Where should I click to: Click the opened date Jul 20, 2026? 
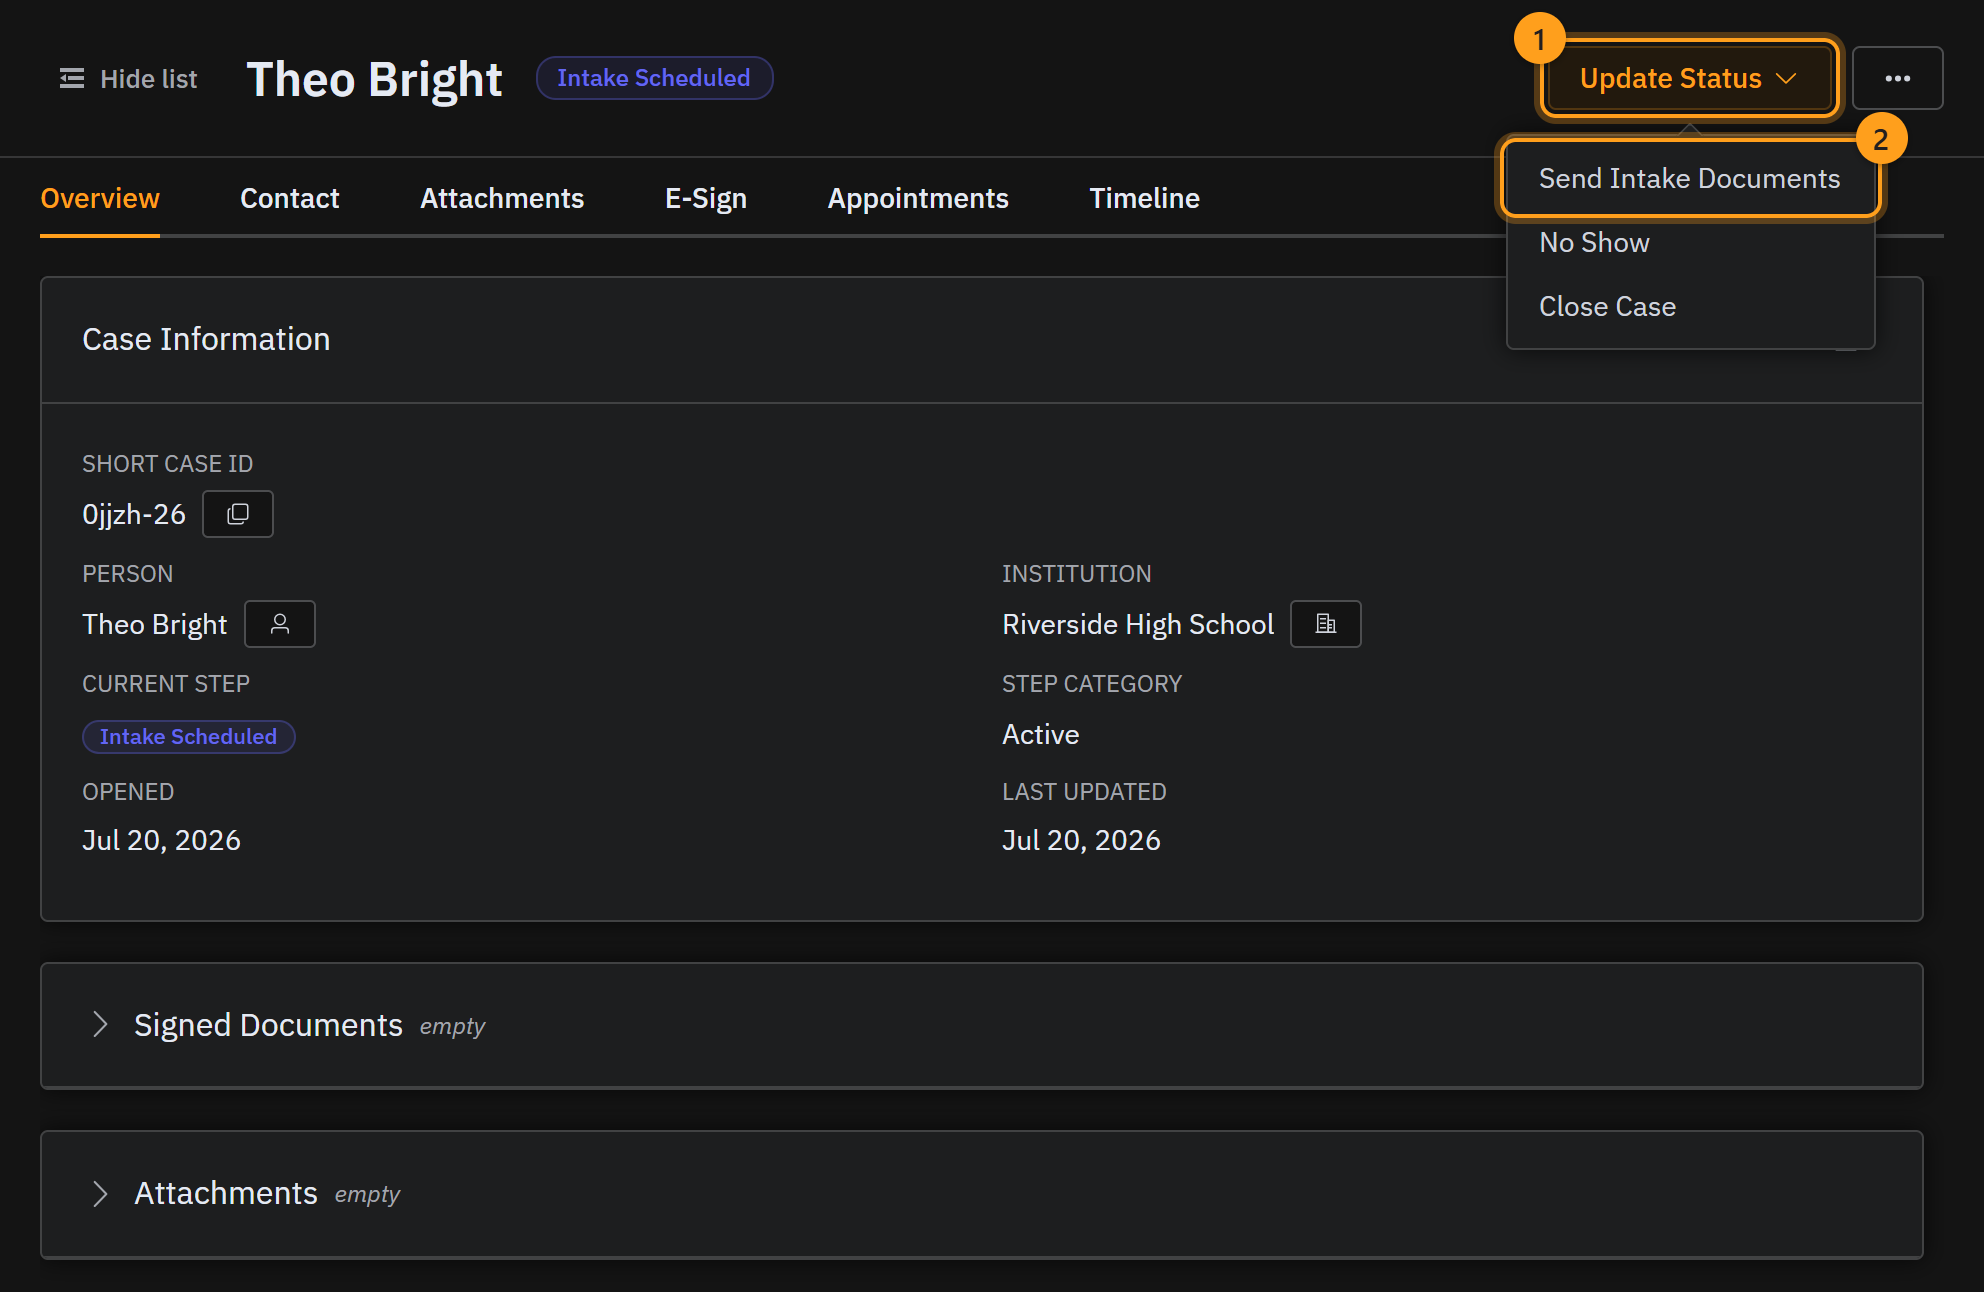(161, 840)
